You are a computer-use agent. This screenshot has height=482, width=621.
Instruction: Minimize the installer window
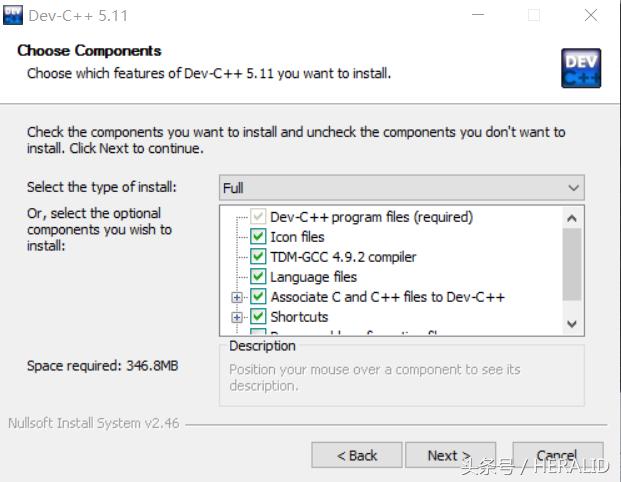(478, 15)
